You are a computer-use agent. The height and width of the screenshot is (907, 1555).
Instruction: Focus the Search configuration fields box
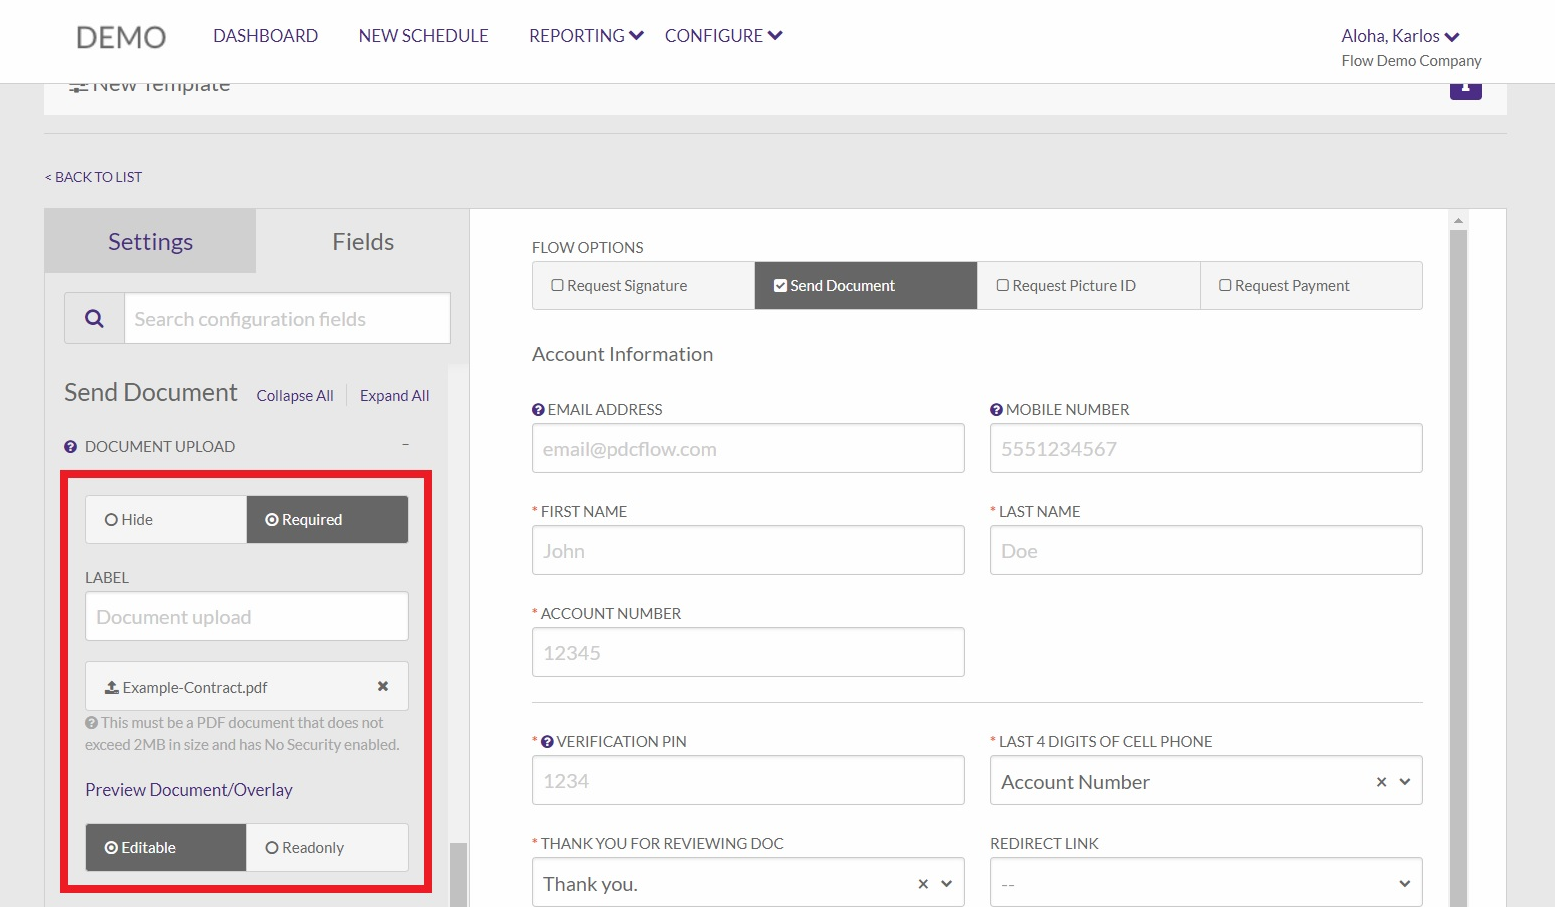[x=287, y=318]
